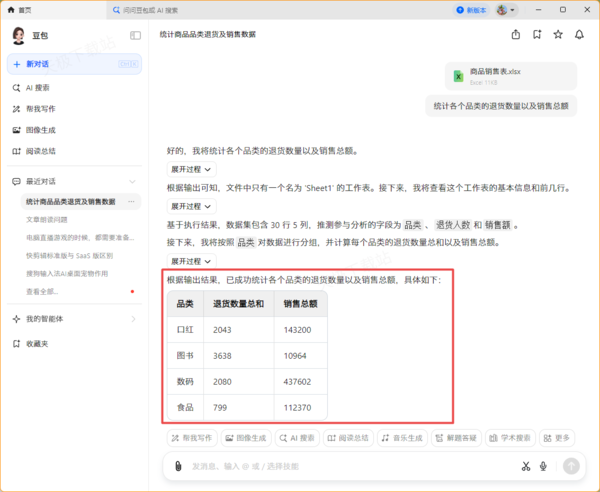
Task: Click the 解题答疑 skill chip
Action: point(456,438)
